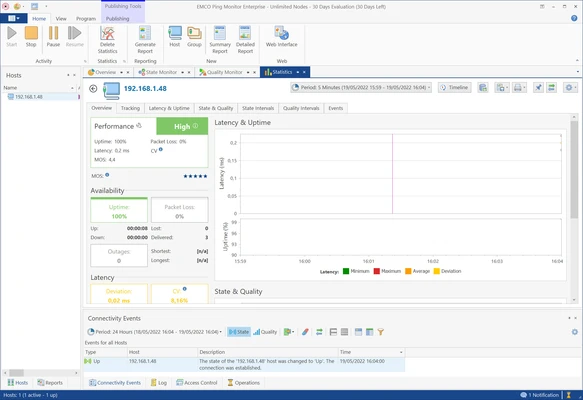Generate Report from the Reporting group
The image size is (583, 400).
(x=145, y=40)
